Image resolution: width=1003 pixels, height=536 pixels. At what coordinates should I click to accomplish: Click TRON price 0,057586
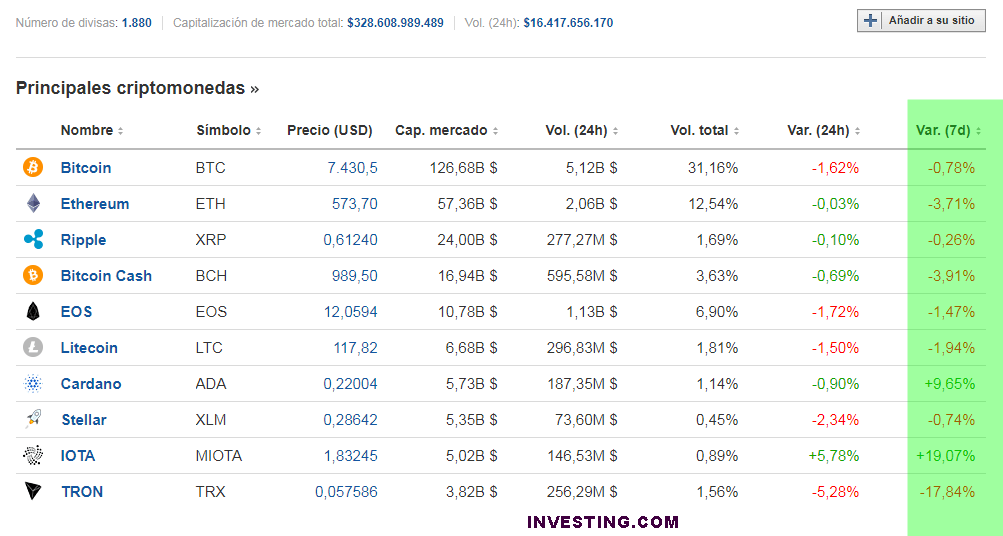[346, 491]
